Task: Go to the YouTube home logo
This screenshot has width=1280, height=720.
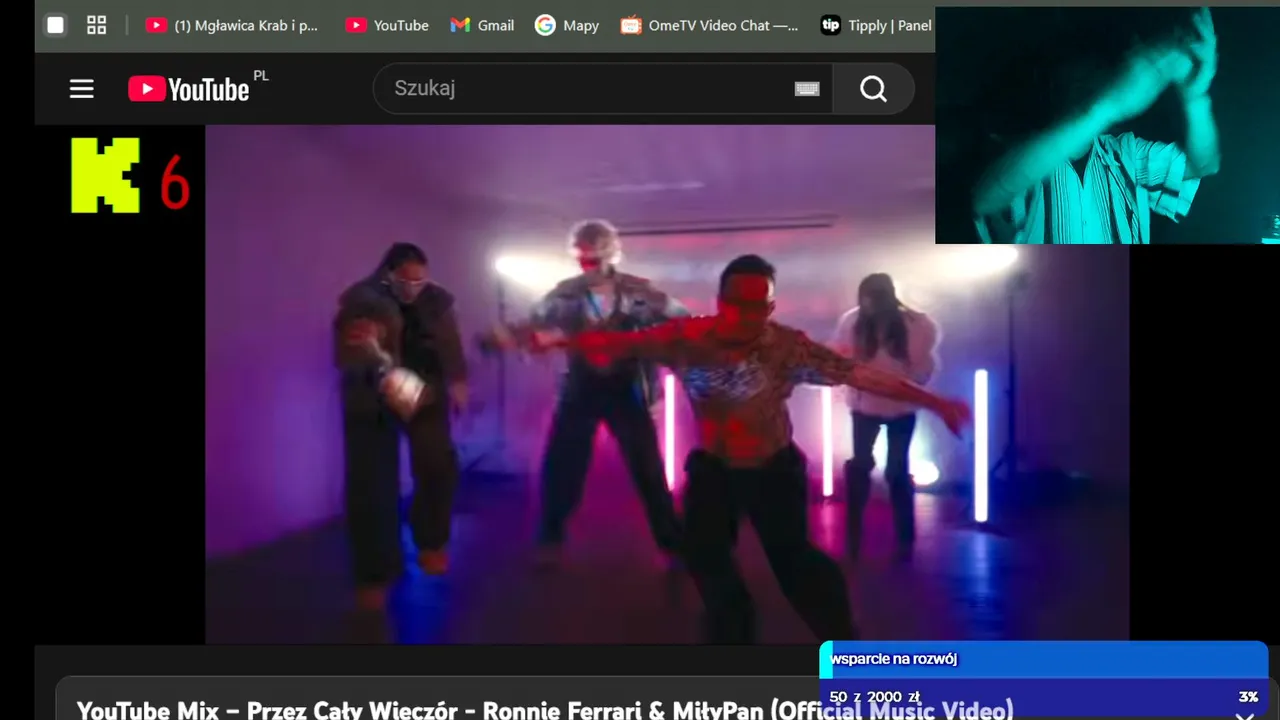Action: point(188,89)
